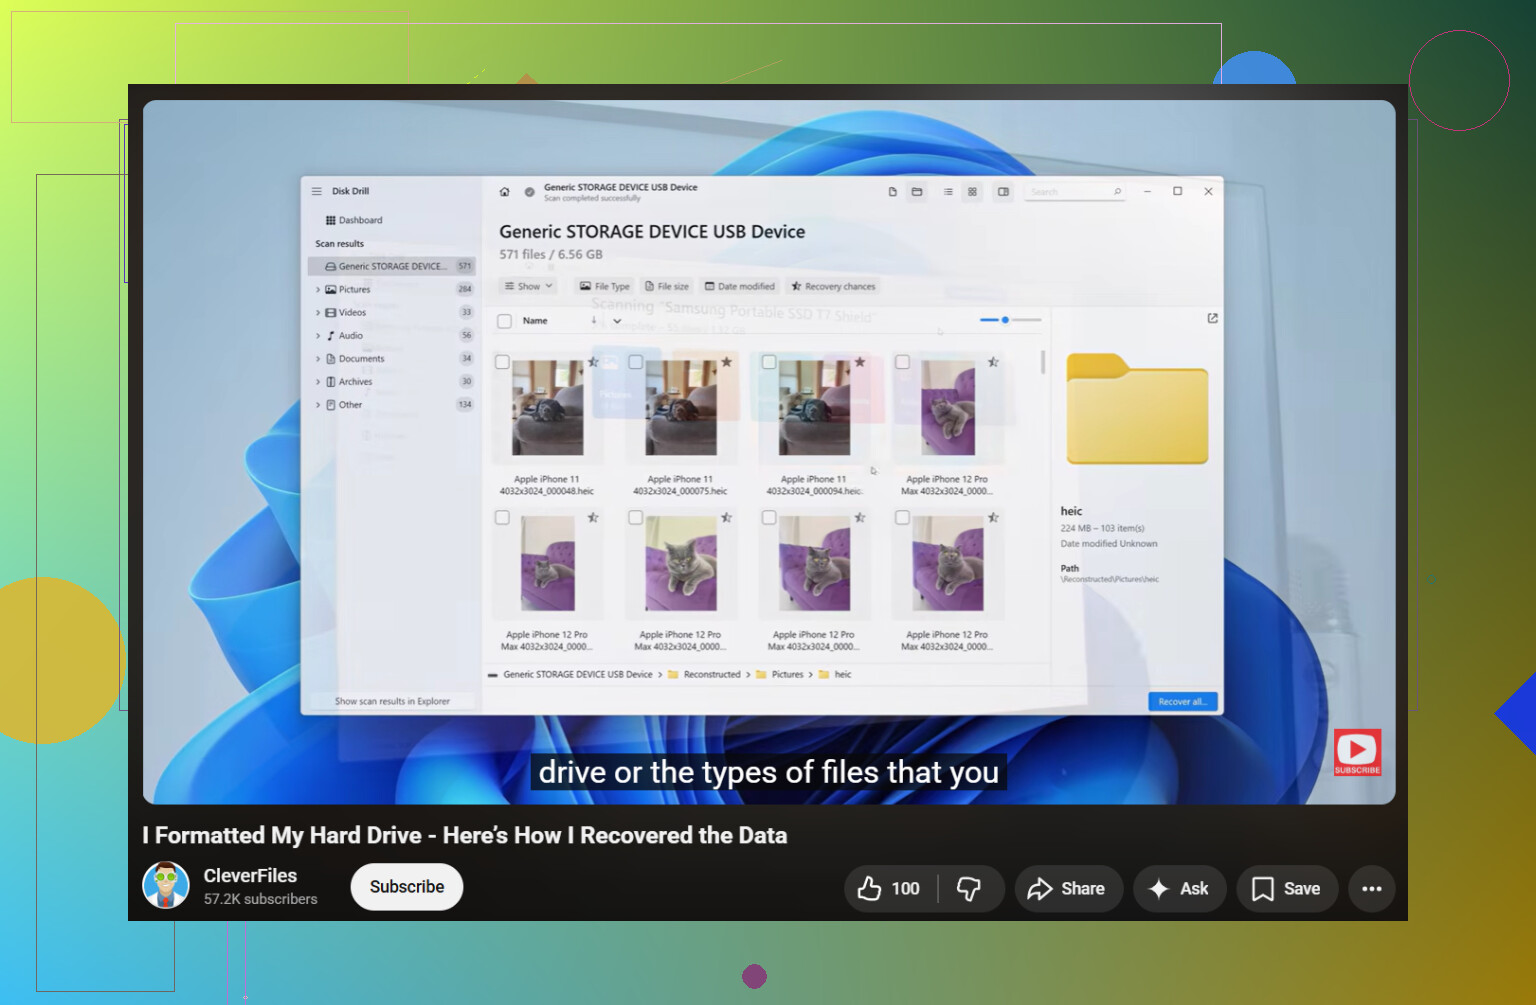Click the Pictures breadcrumb folder
Screen dimensions: 1536x1005
(x=780, y=675)
